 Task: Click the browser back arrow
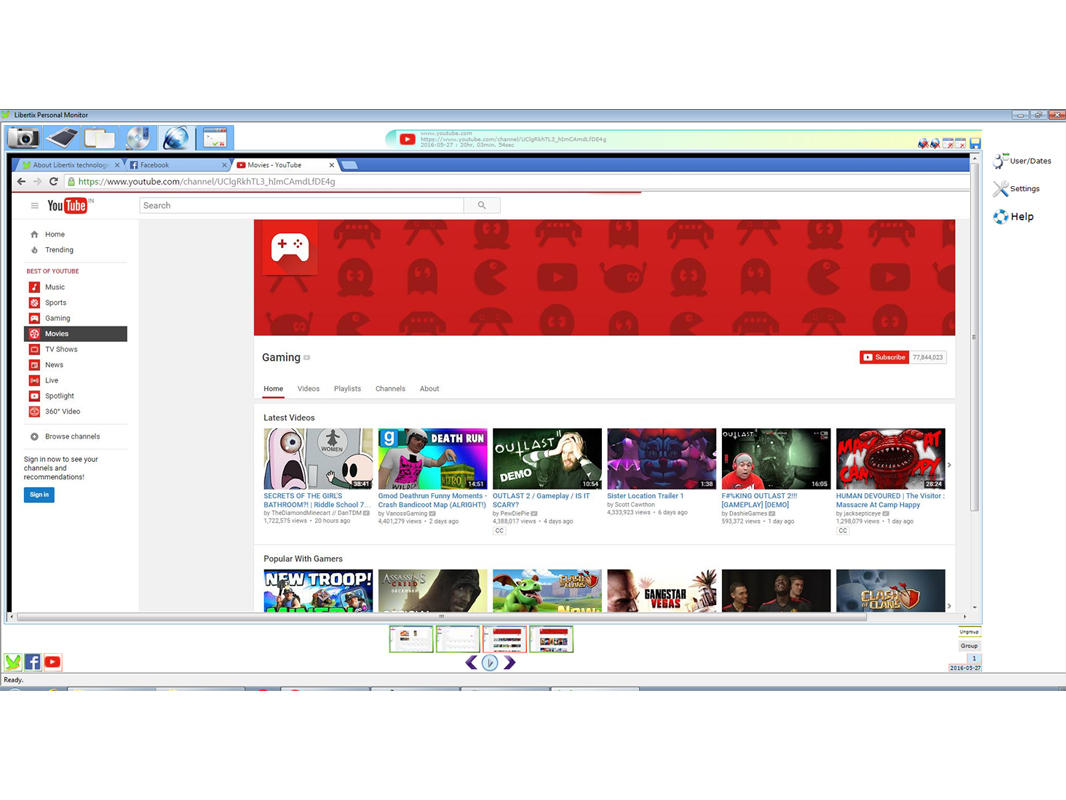pyautogui.click(x=21, y=181)
